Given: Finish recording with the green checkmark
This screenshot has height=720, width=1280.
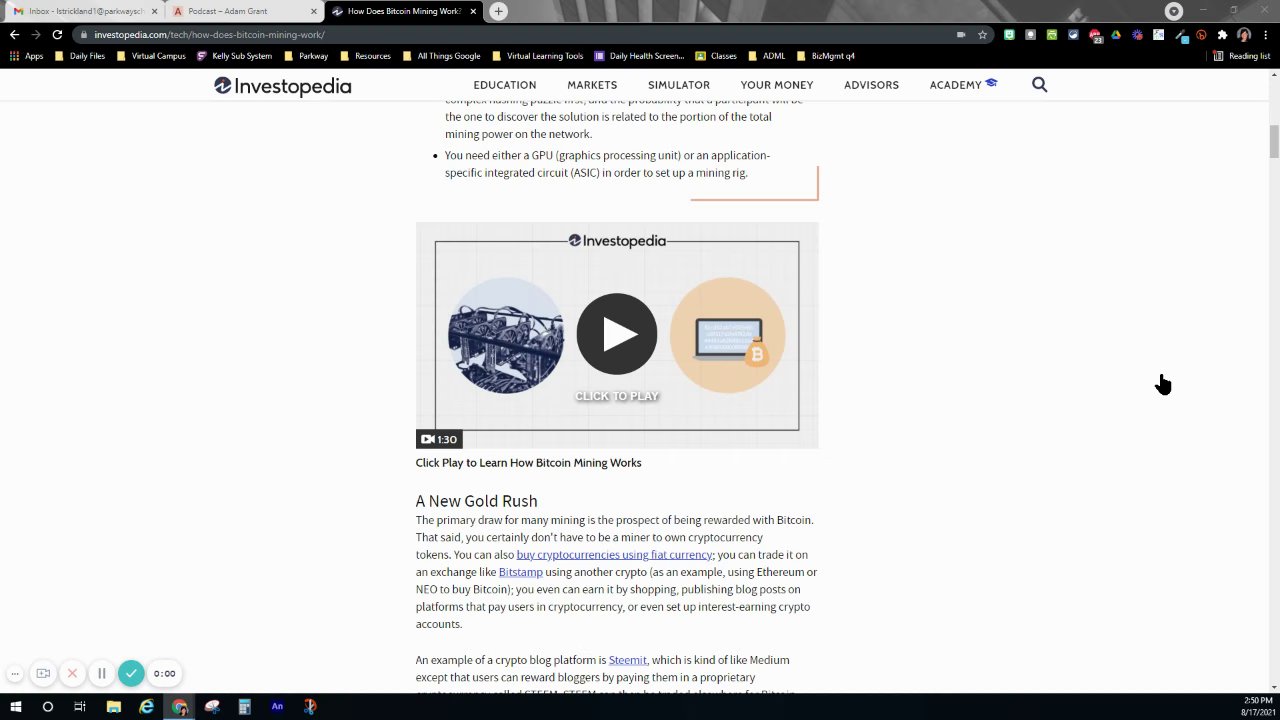Looking at the screenshot, I should pyautogui.click(x=131, y=673).
